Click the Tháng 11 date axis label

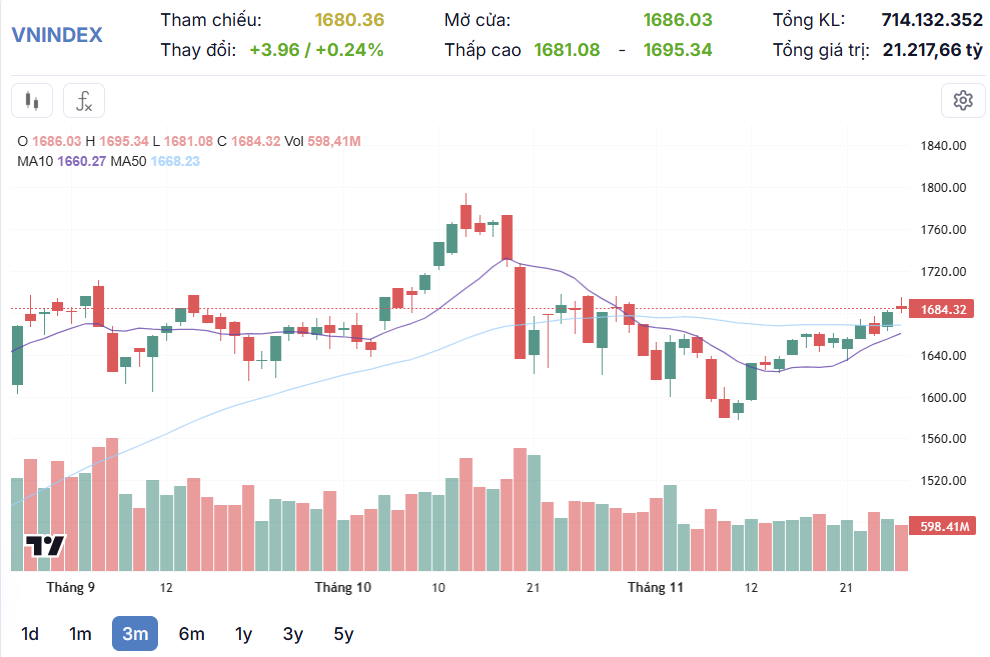point(655,588)
